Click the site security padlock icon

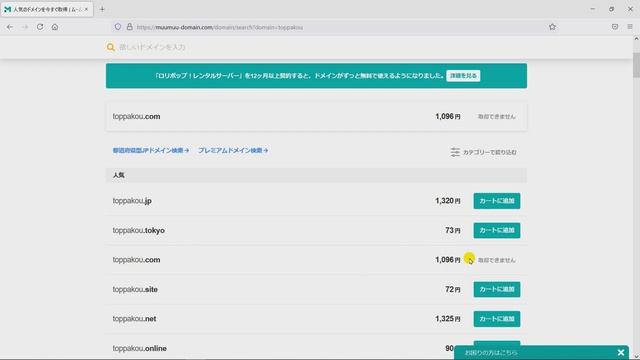[129, 27]
